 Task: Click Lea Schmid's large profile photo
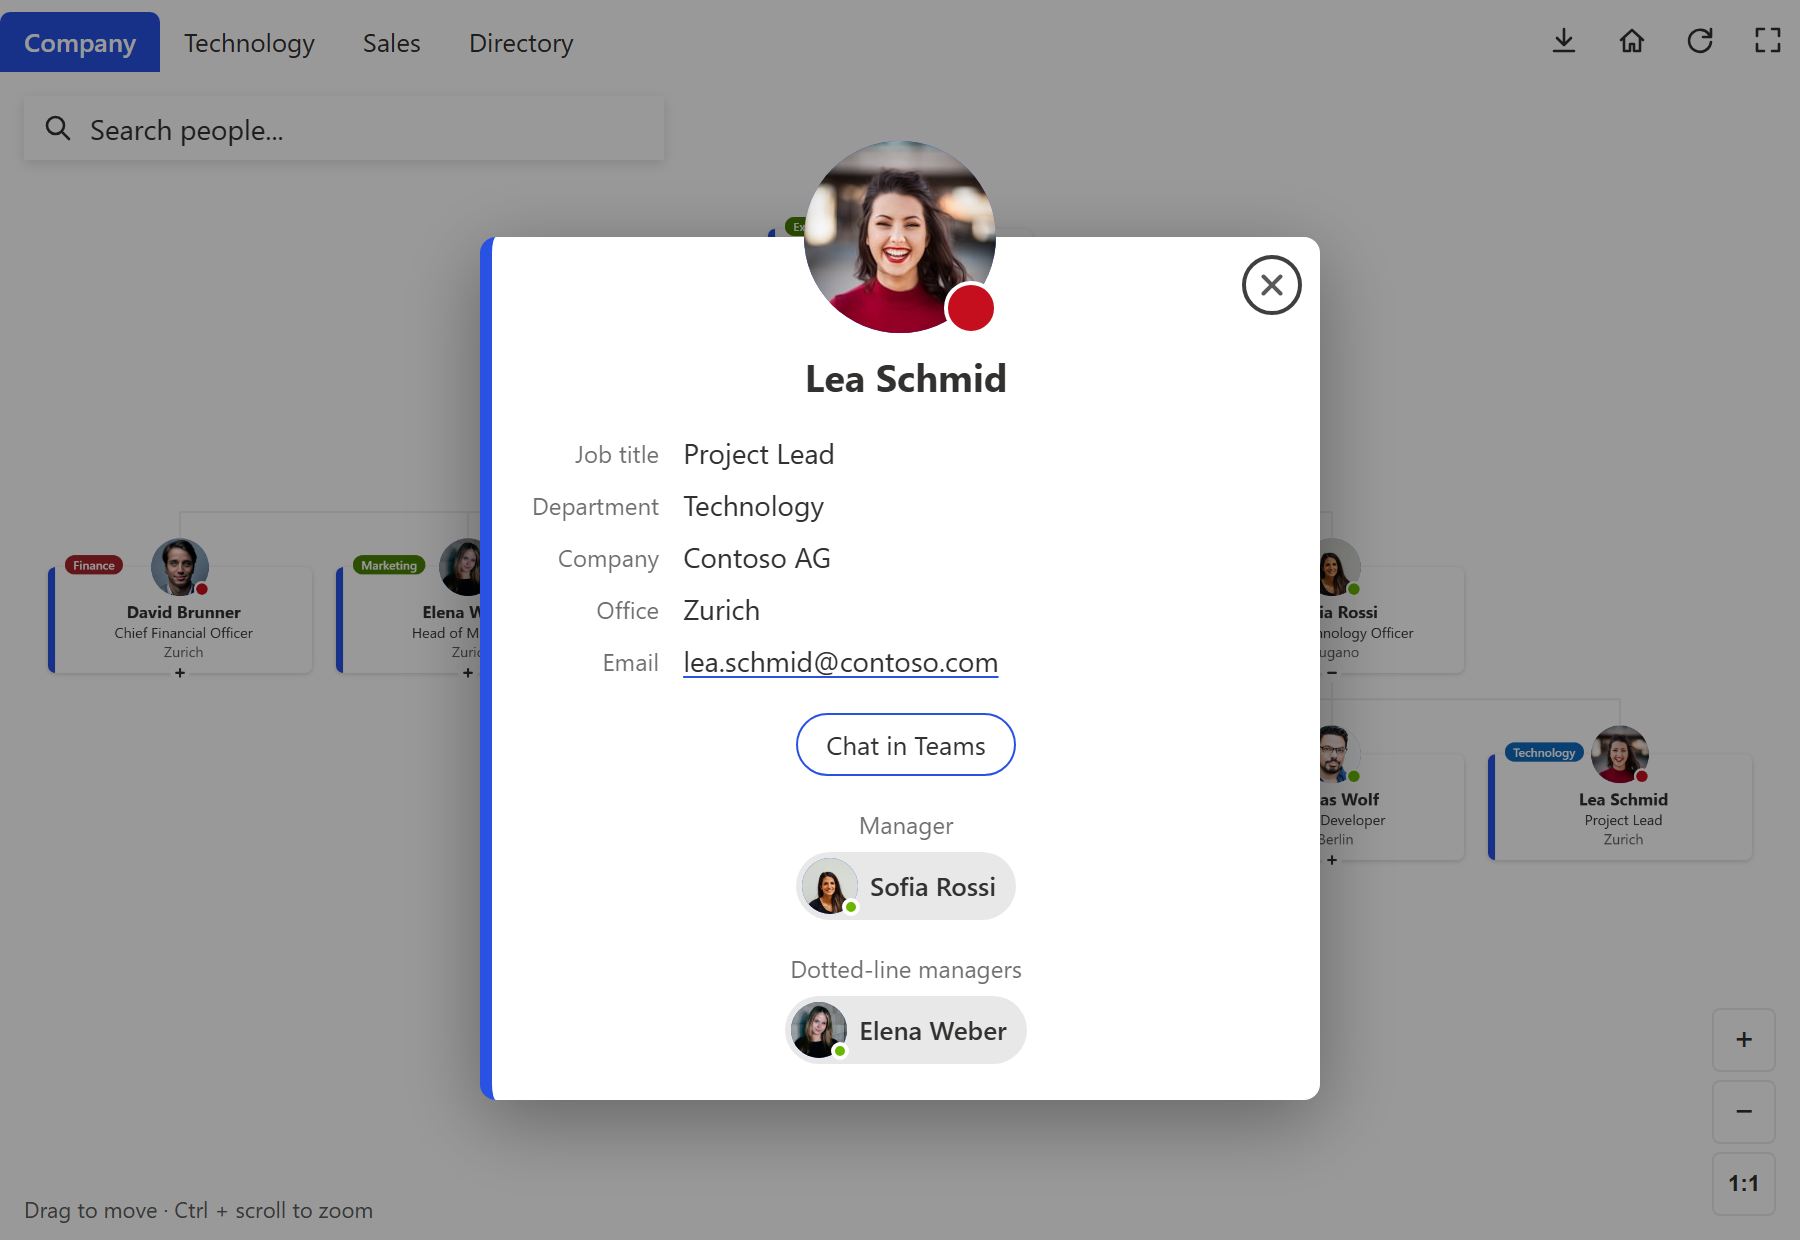(900, 237)
